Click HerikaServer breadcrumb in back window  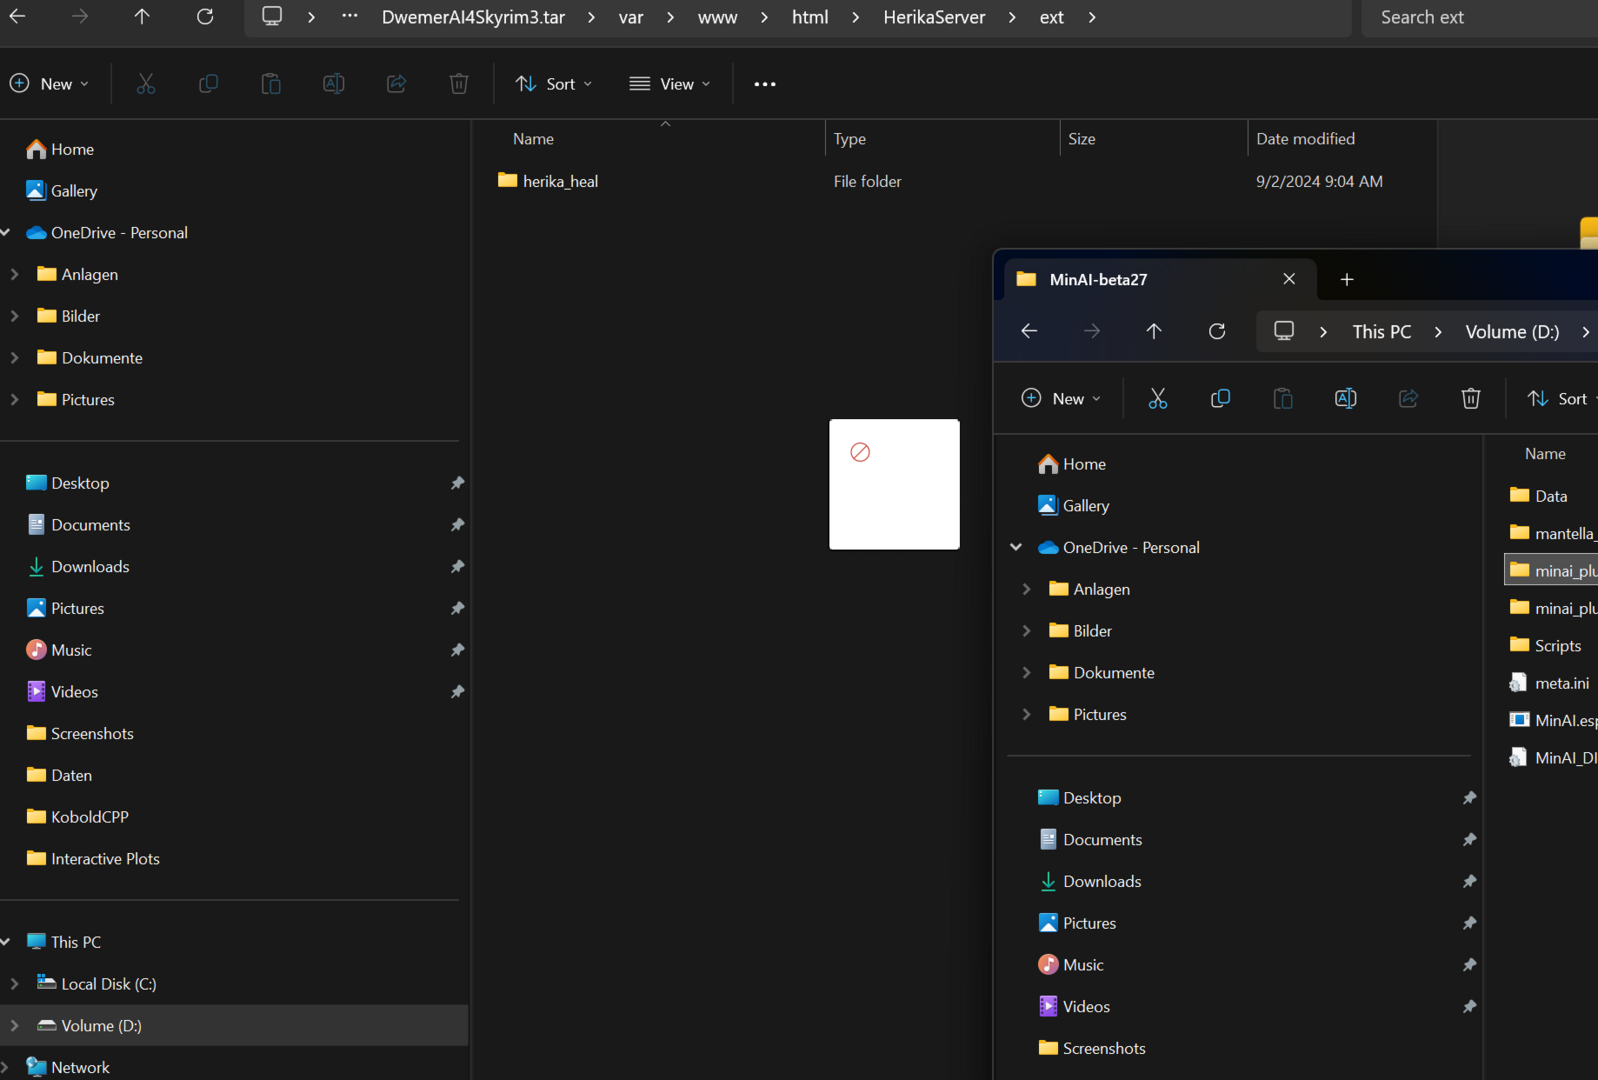coord(934,17)
